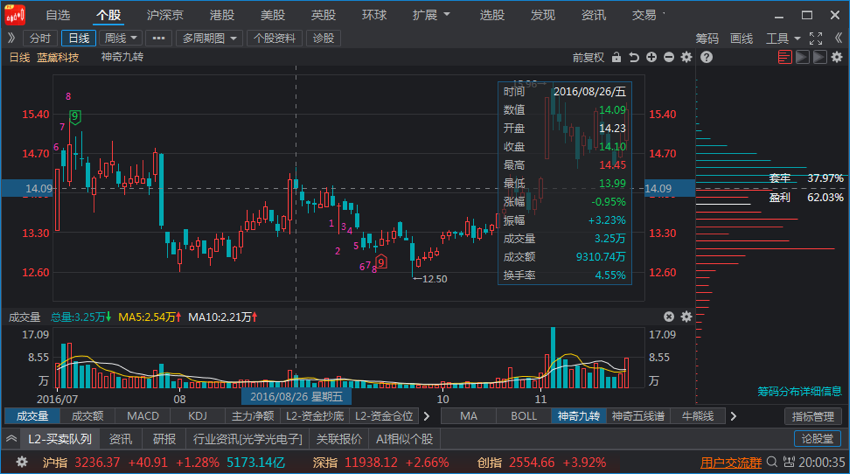Screen dimensions: 850x474
Task: Select 成交额 indicator tab
Action: pos(87,416)
